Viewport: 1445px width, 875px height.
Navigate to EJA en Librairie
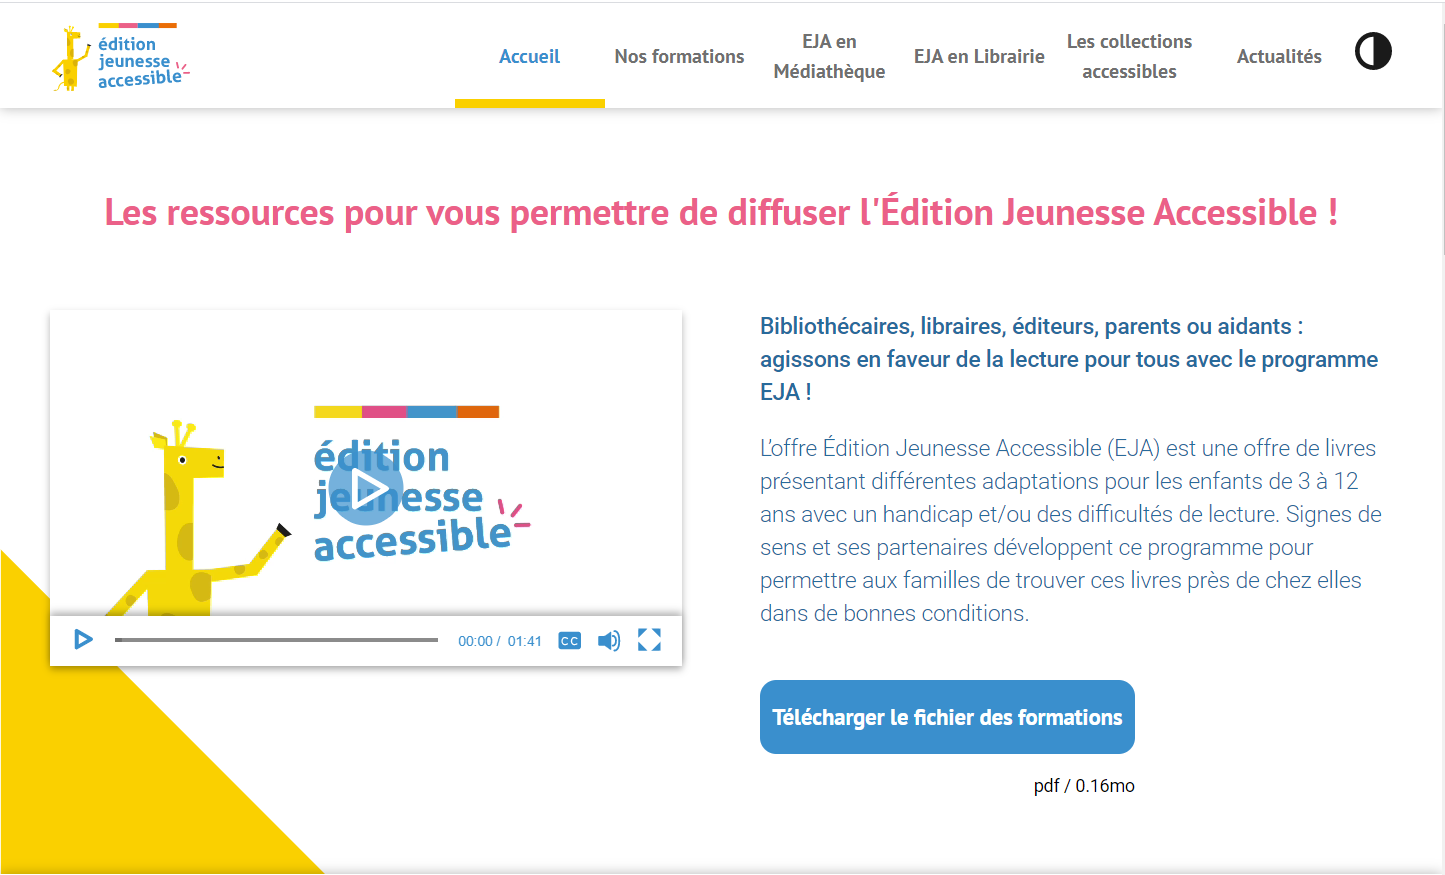[979, 57]
